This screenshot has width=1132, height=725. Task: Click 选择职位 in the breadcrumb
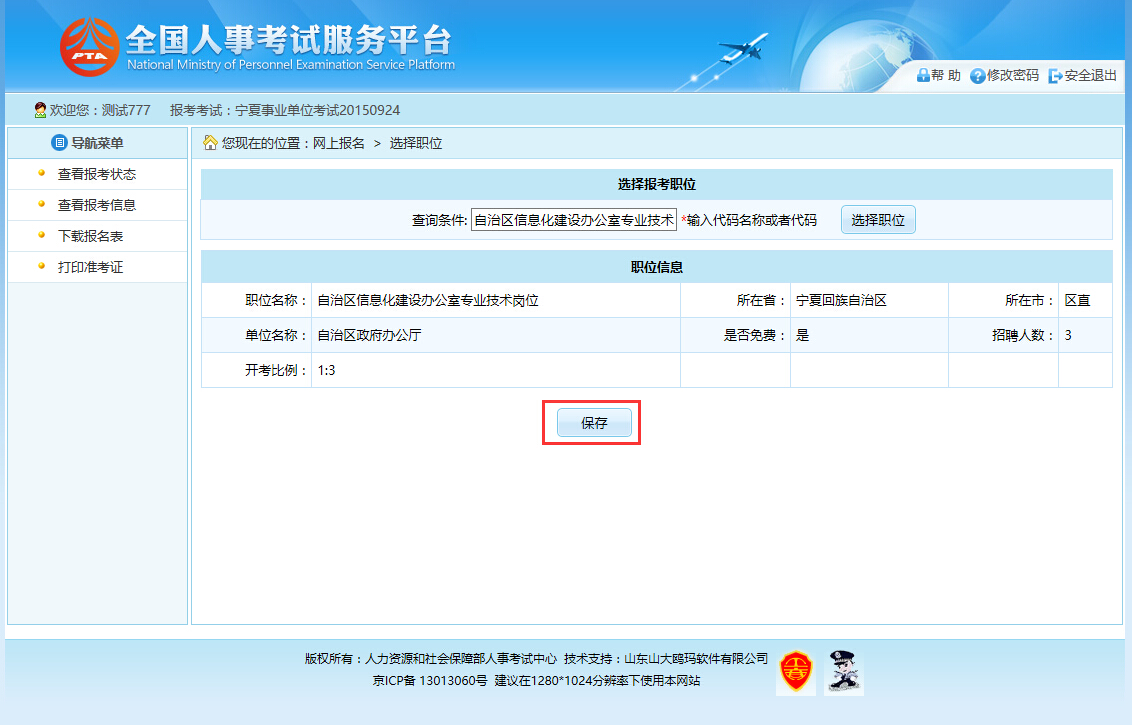416,143
